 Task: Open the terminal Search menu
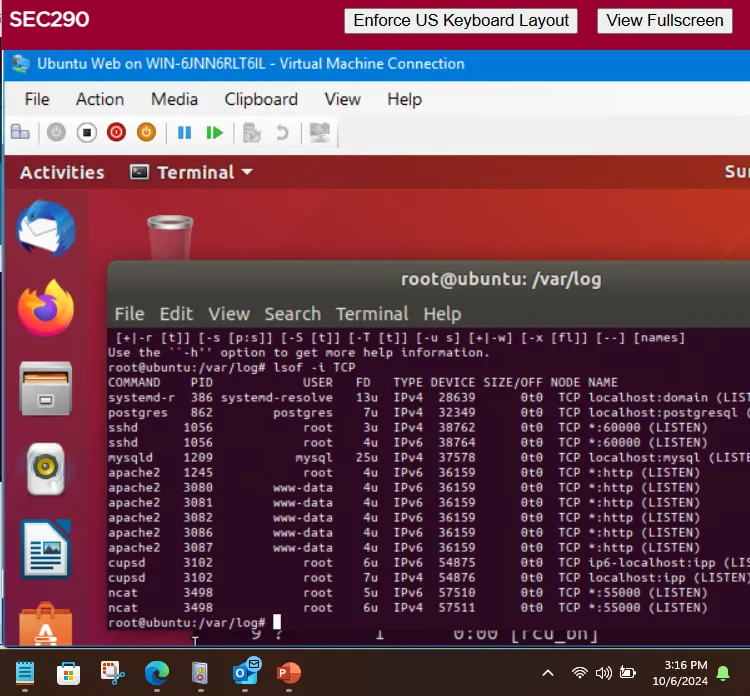click(x=293, y=314)
